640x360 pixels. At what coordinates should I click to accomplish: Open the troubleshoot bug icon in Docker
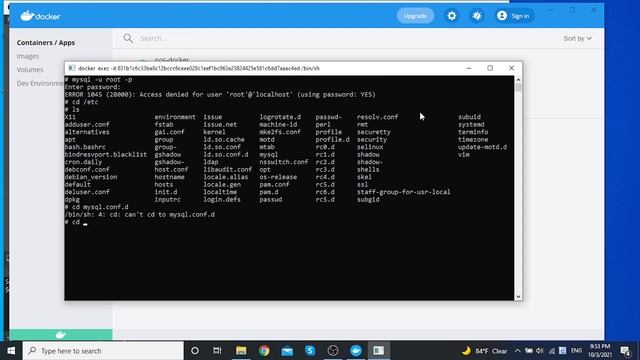(x=477, y=16)
